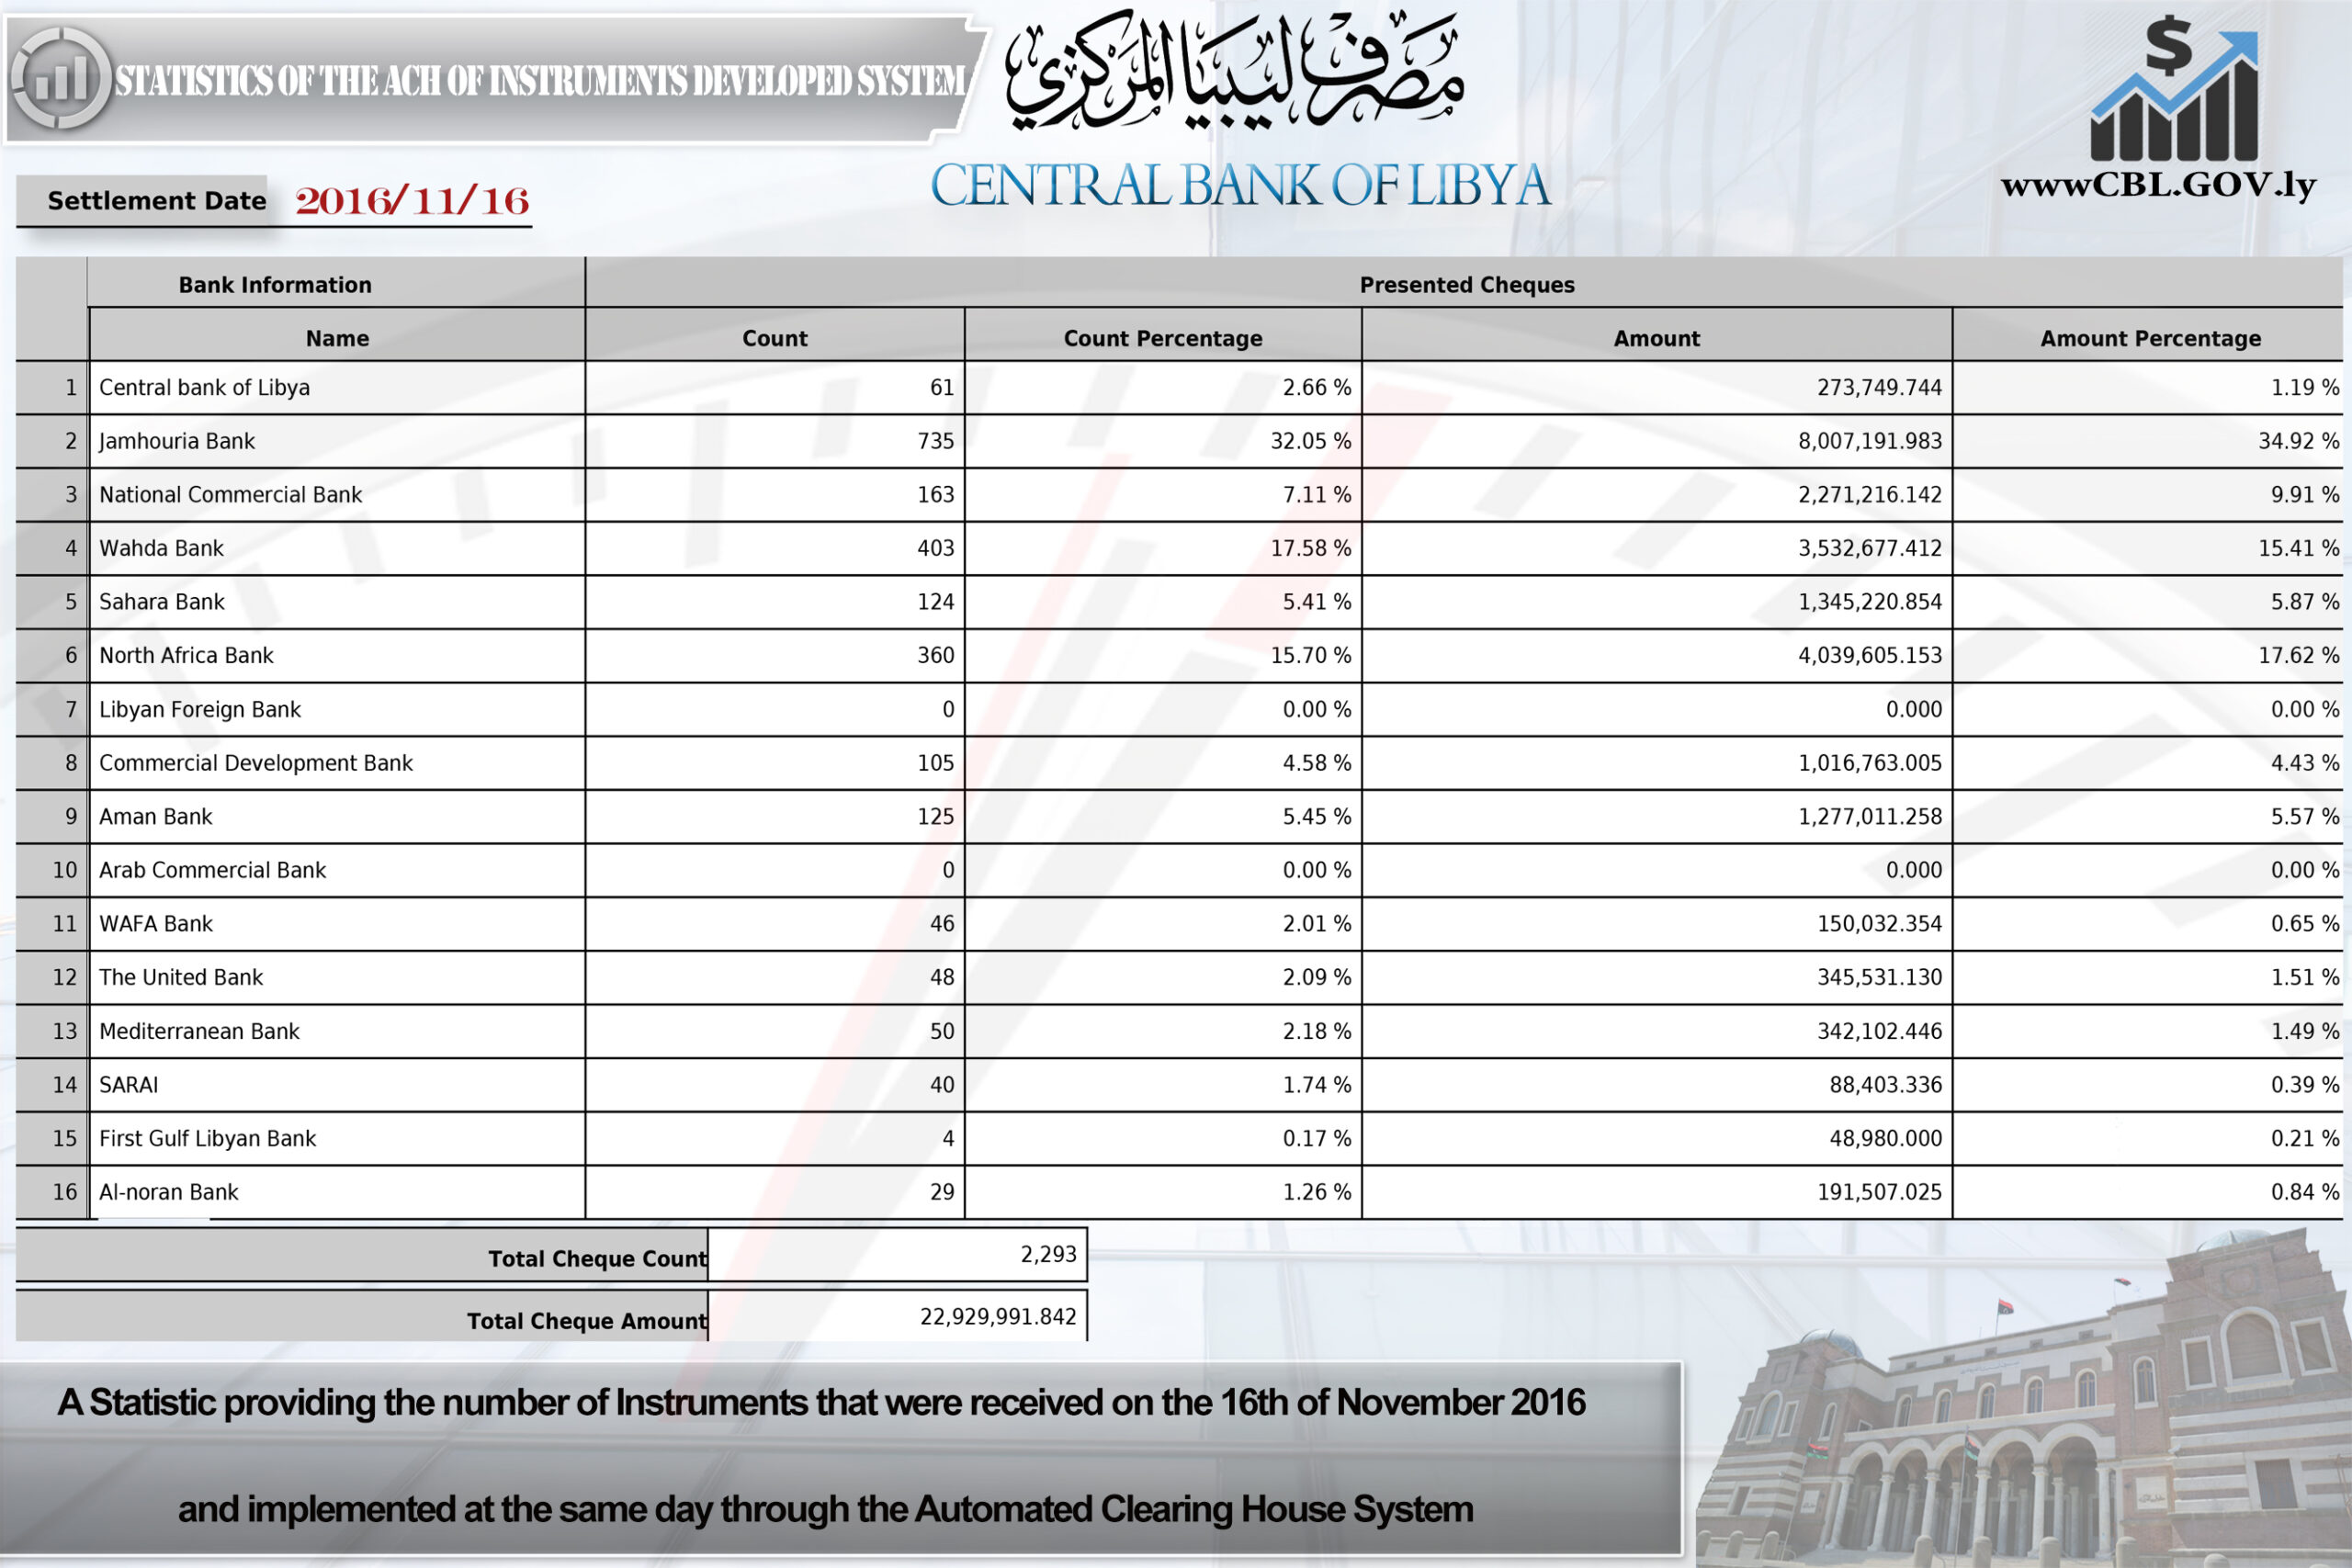Click the bank building photo
Viewport: 2352px width, 1568px height.
(2020, 1400)
